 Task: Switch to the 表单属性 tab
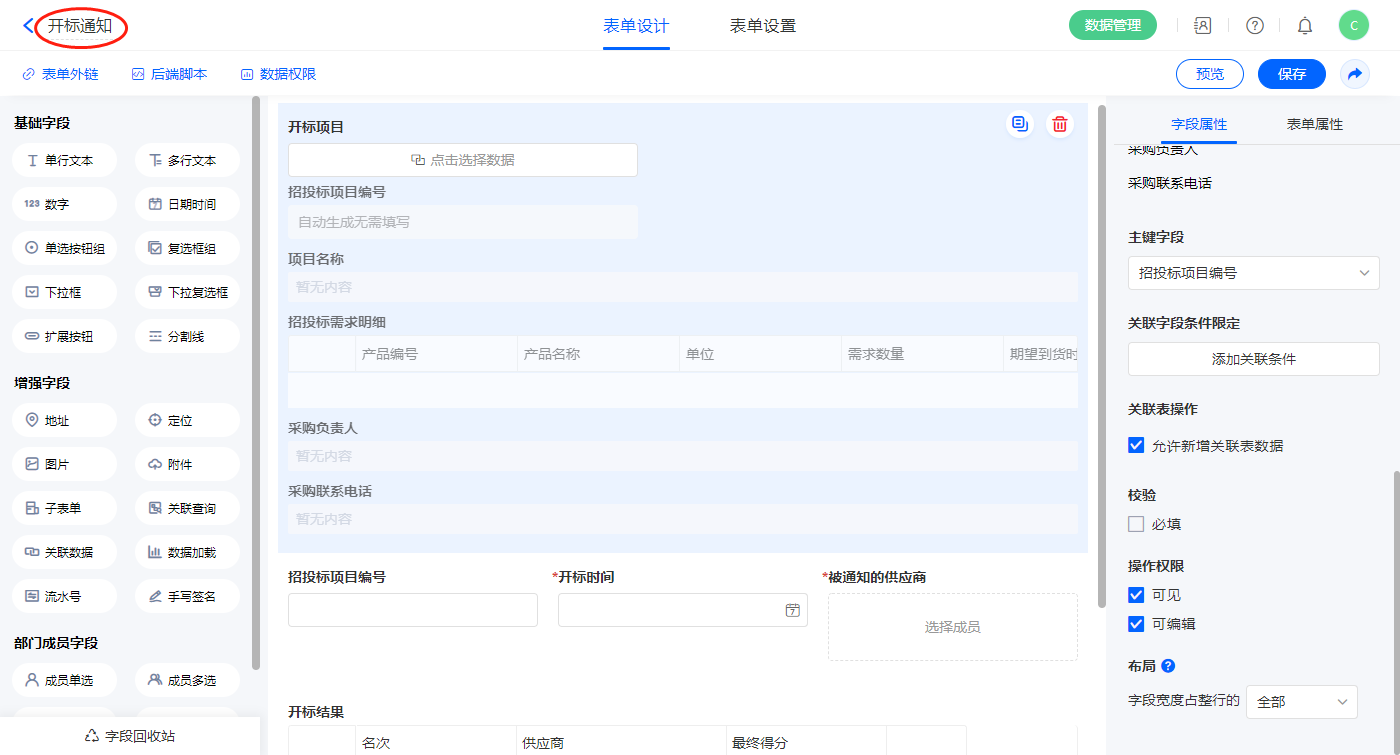point(1314,124)
